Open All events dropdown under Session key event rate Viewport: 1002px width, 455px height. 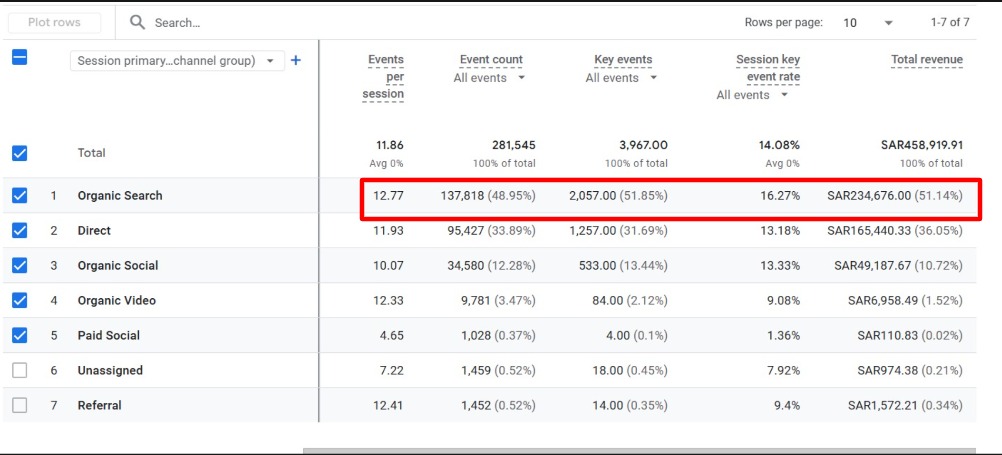pos(753,95)
